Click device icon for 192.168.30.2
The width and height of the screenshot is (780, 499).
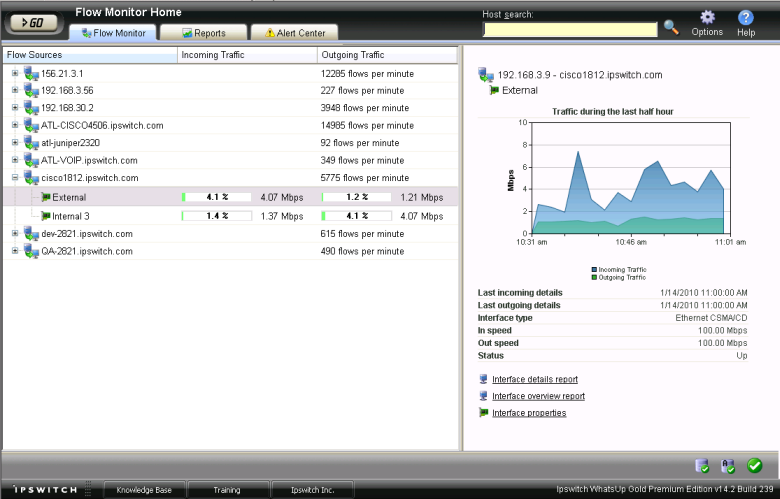[x=31, y=108]
